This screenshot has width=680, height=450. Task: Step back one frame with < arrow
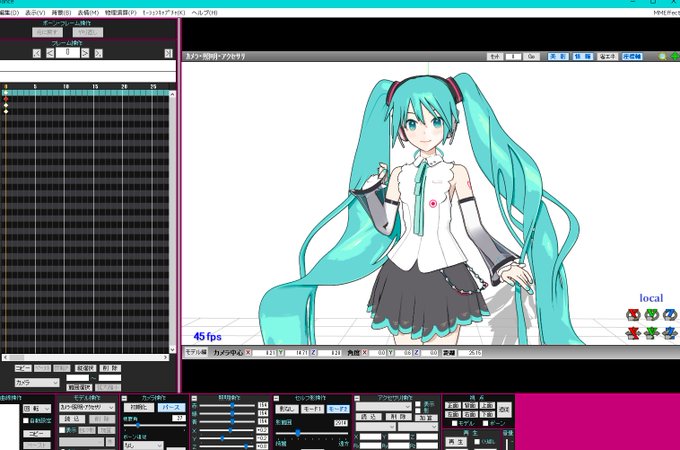pyautogui.click(x=50, y=53)
